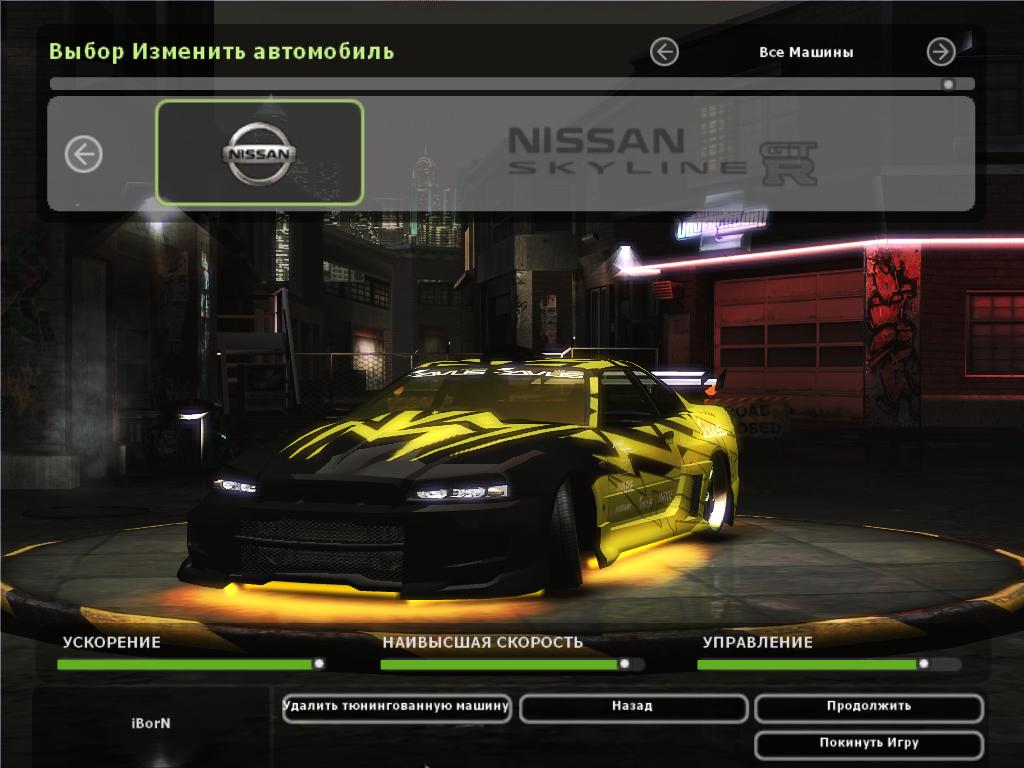Click the Управление stat bar
Viewport: 1024px width, 768px height.
(x=829, y=664)
